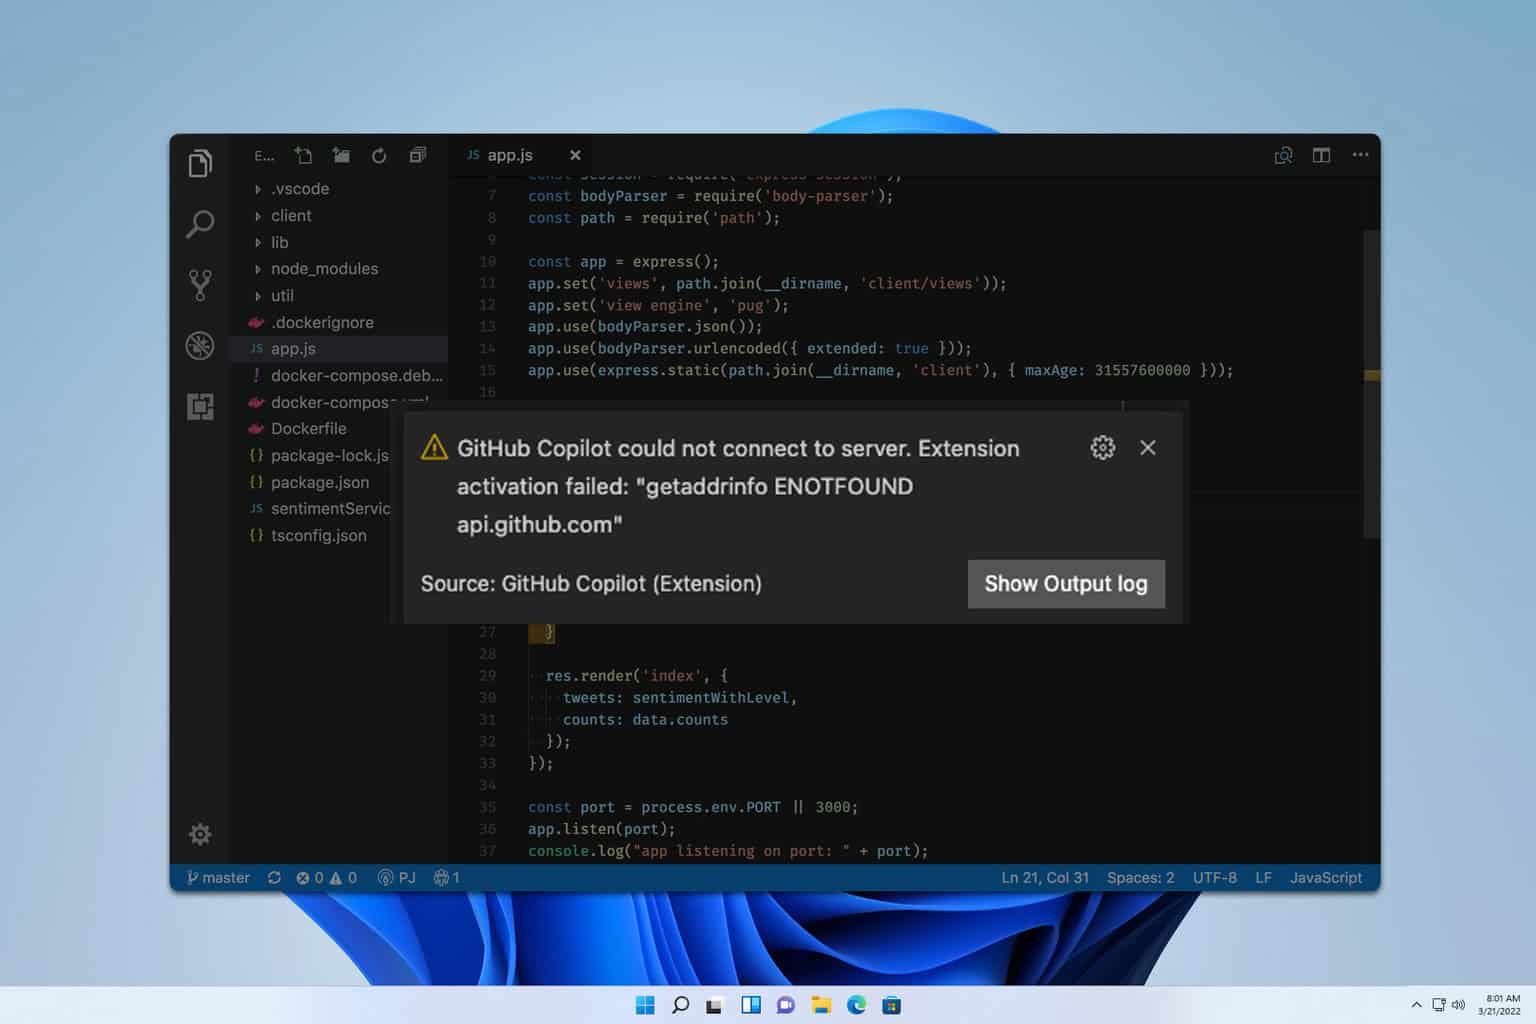Open the taskbar clock and date
This screenshot has height=1024, width=1536.
coord(1499,1005)
